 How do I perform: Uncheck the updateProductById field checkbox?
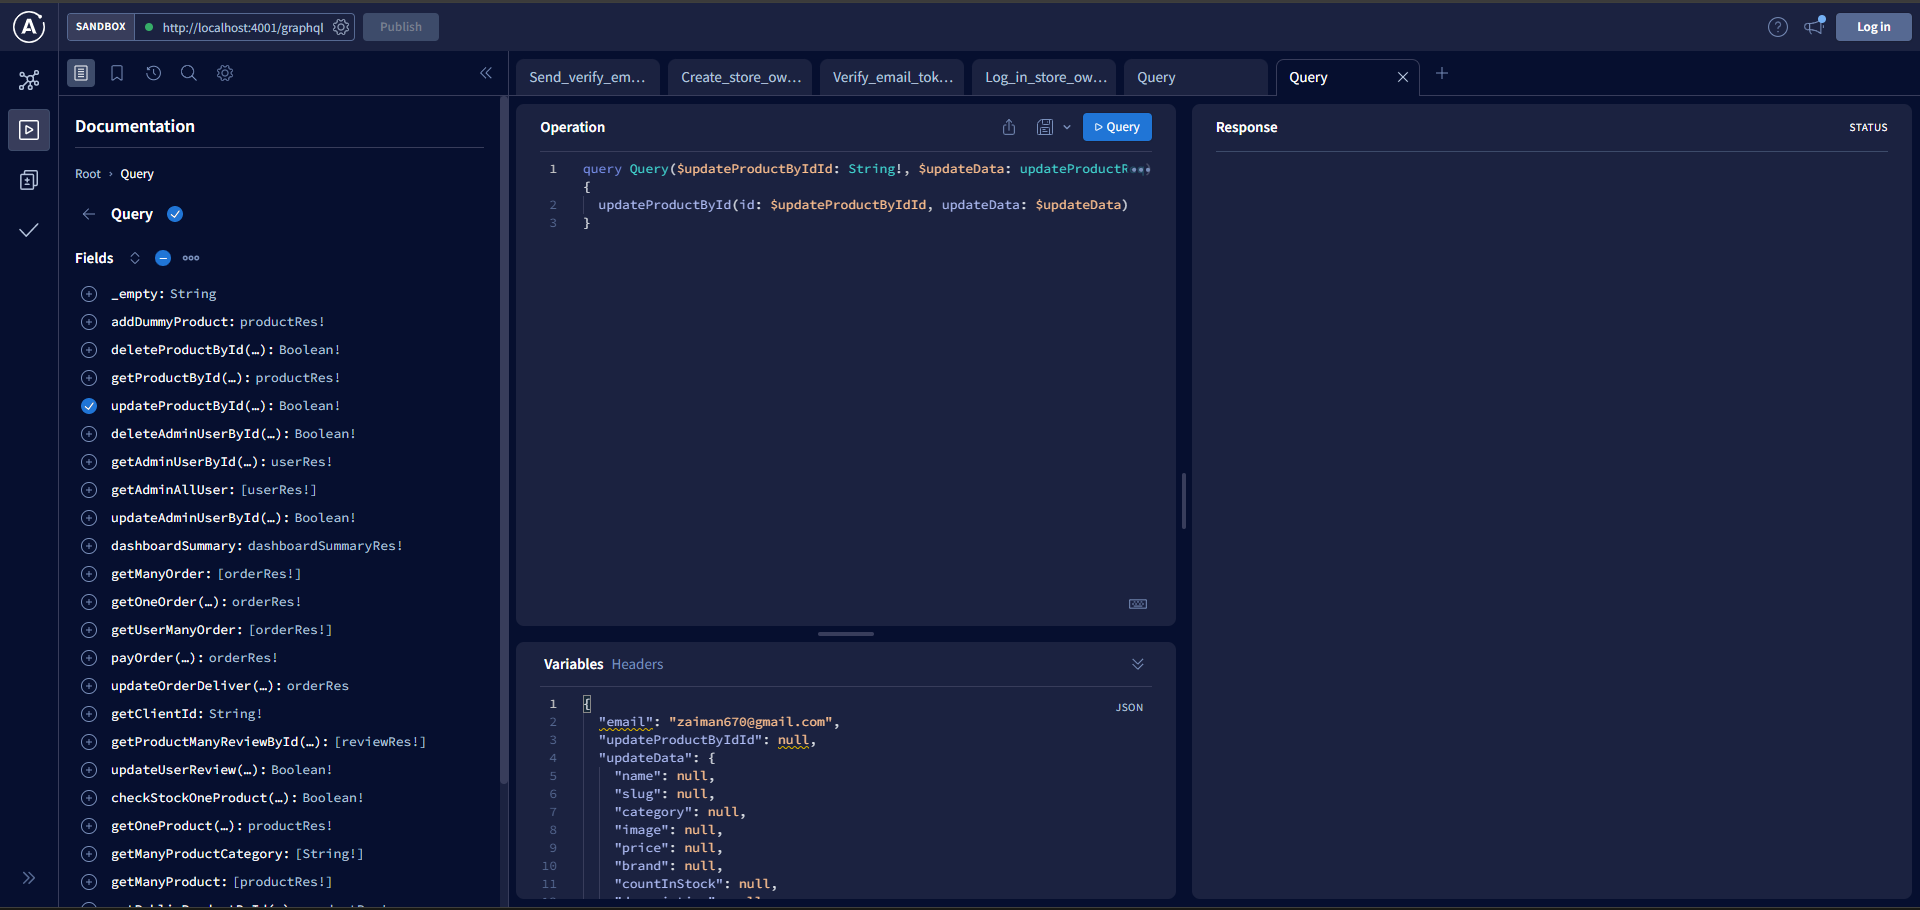88,406
